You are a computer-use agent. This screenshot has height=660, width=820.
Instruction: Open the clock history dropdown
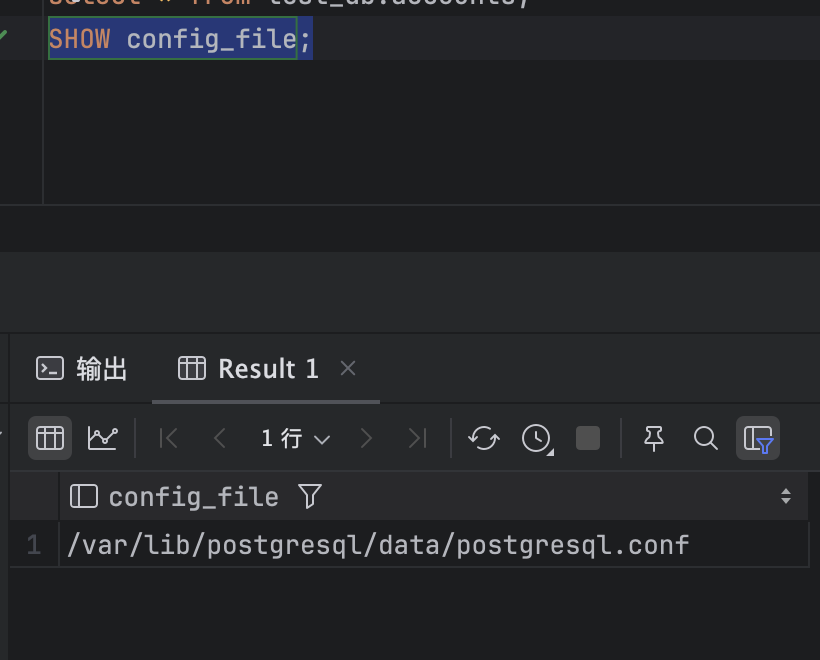(537, 438)
